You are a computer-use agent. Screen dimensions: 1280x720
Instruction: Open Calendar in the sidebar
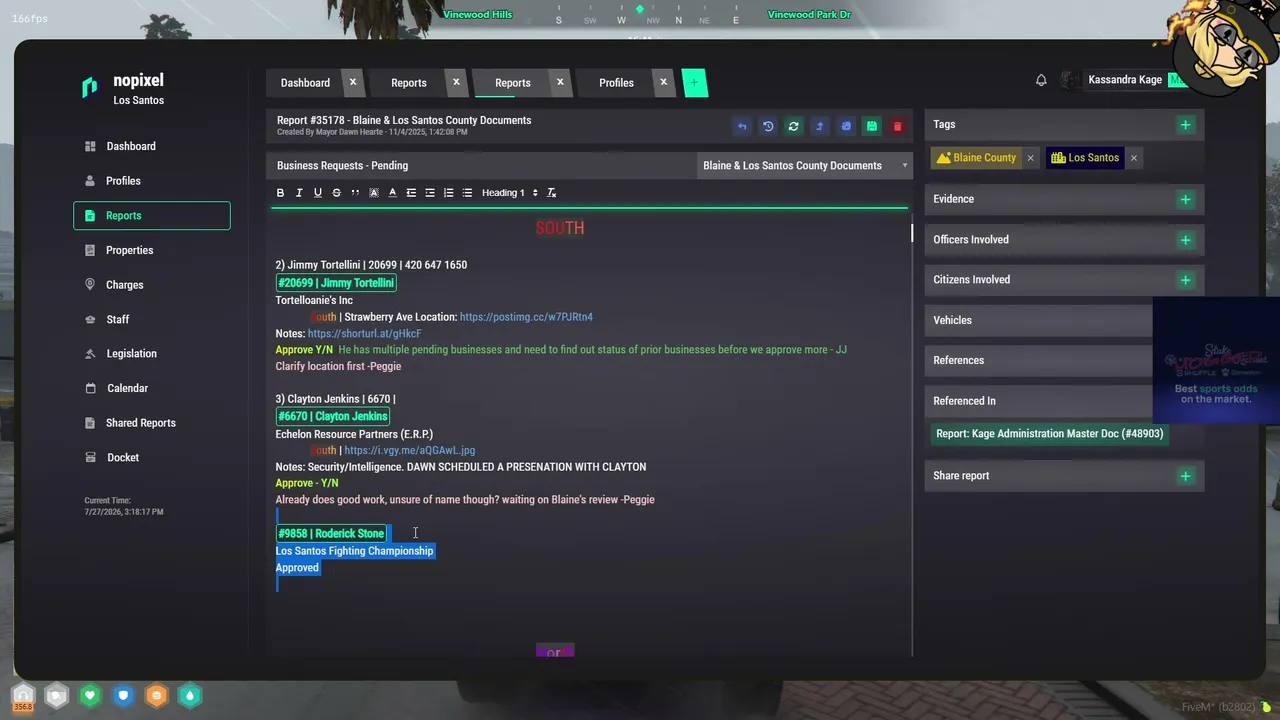coord(152,388)
